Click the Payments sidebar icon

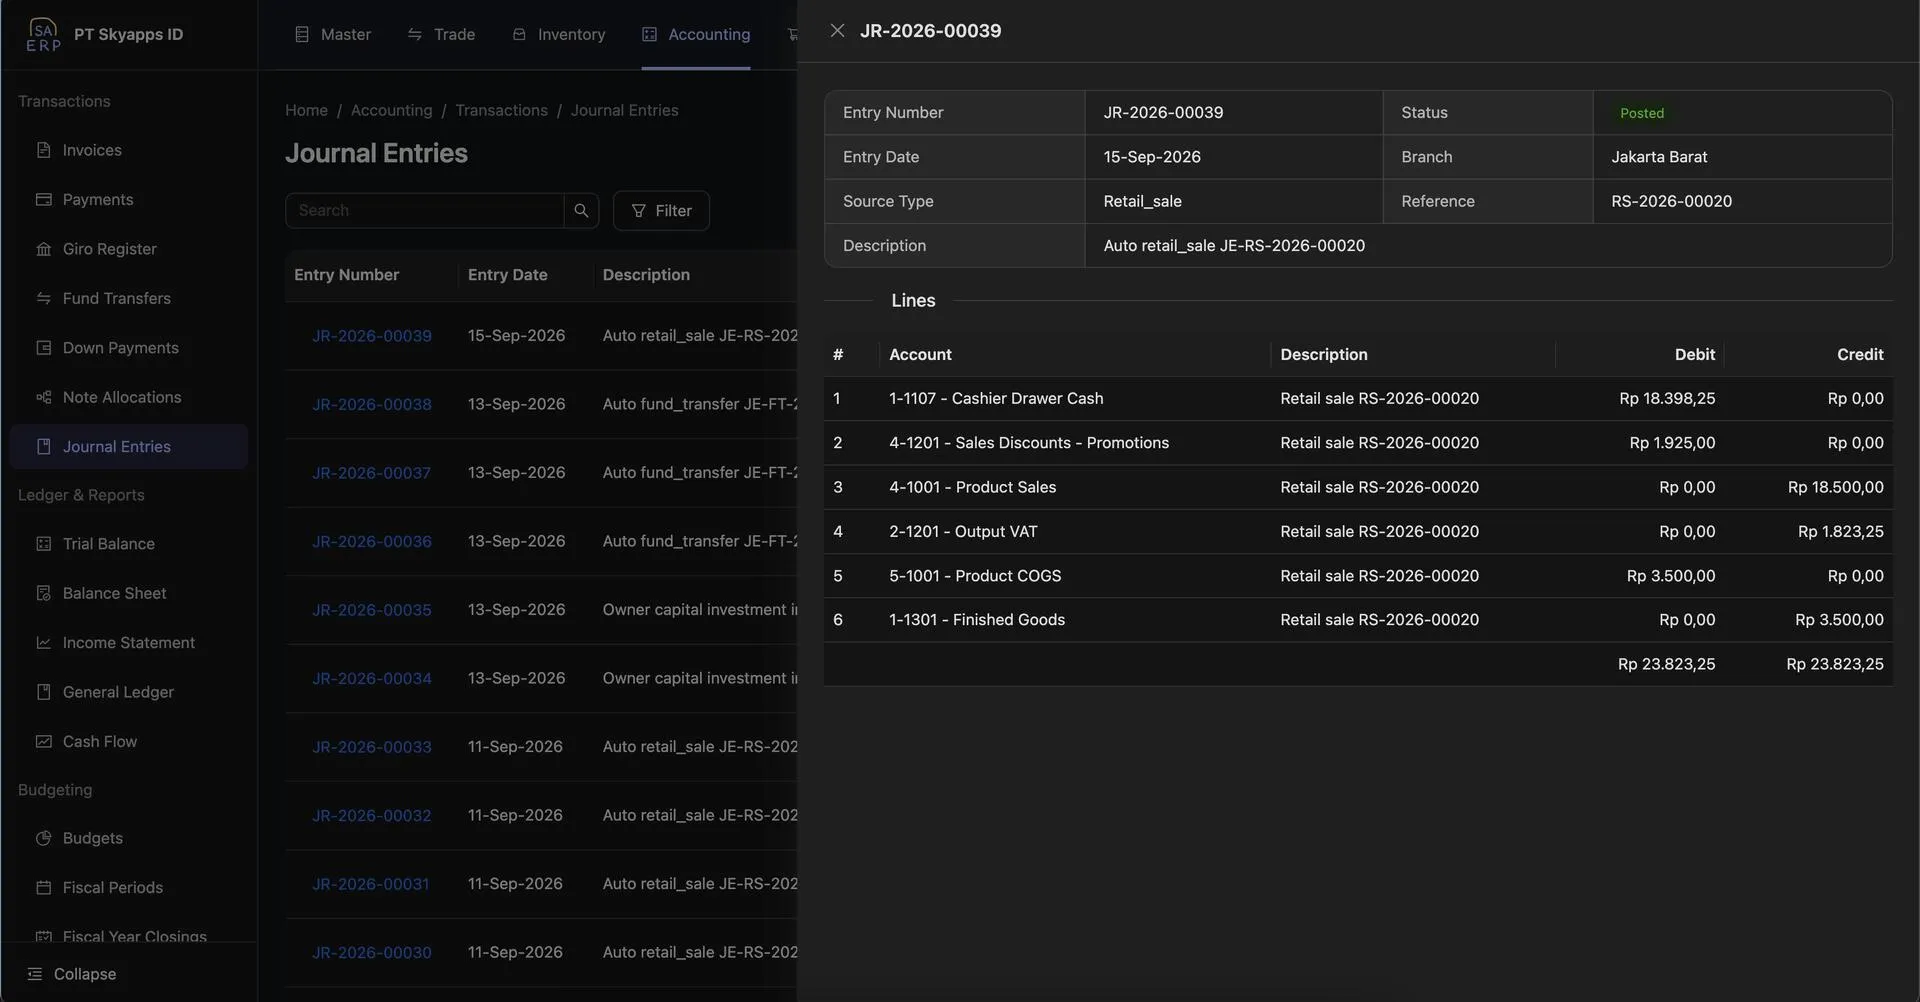pos(43,200)
